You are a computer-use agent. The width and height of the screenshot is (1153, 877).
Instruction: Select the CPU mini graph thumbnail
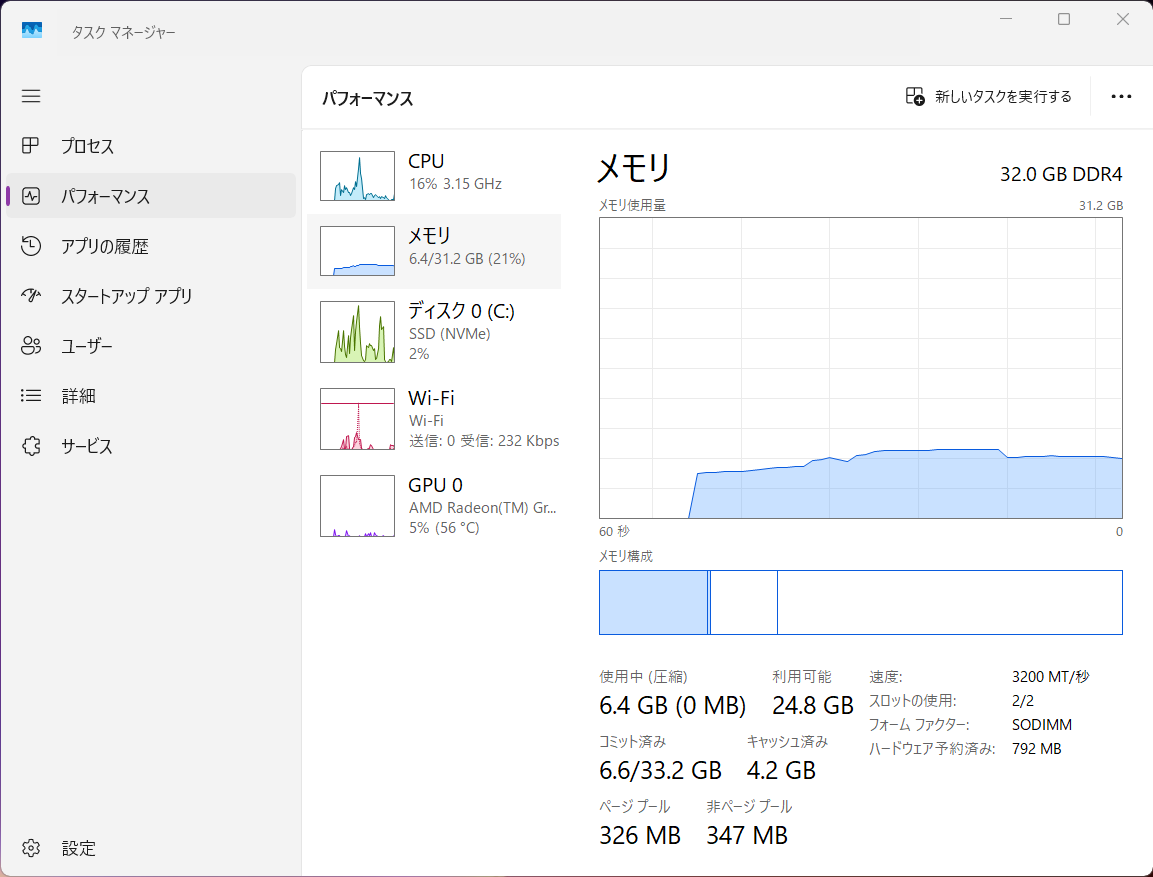click(x=357, y=176)
